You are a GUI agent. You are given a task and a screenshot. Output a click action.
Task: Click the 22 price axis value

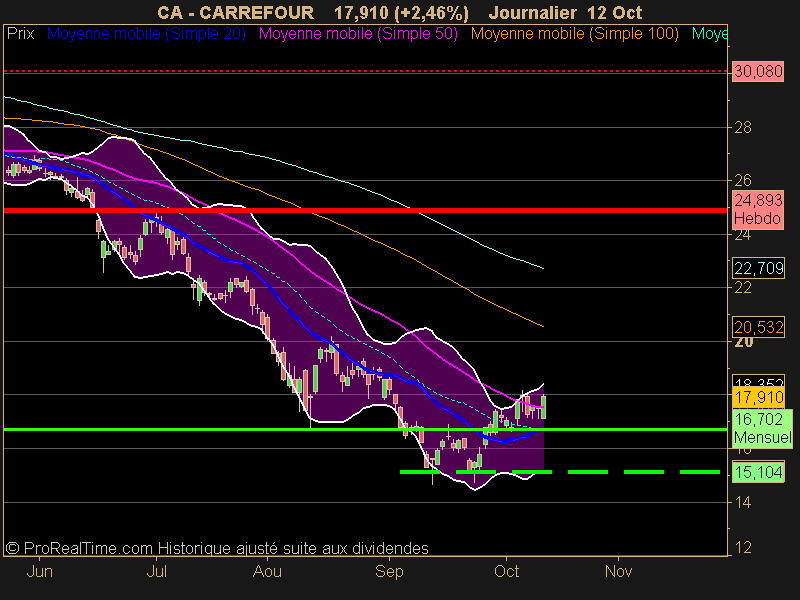pos(743,288)
